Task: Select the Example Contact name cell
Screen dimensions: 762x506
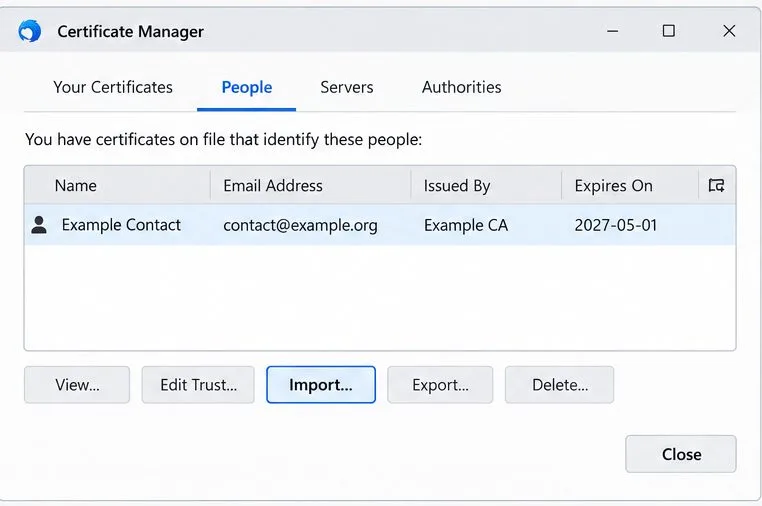Action: click(x=121, y=225)
